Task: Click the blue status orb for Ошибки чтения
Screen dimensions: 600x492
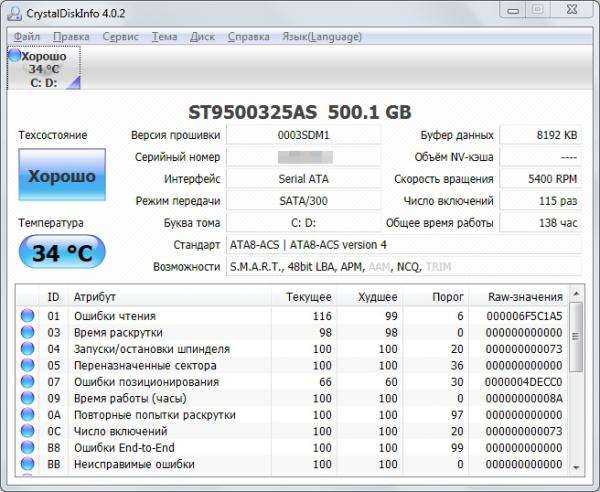Action: coord(28,316)
